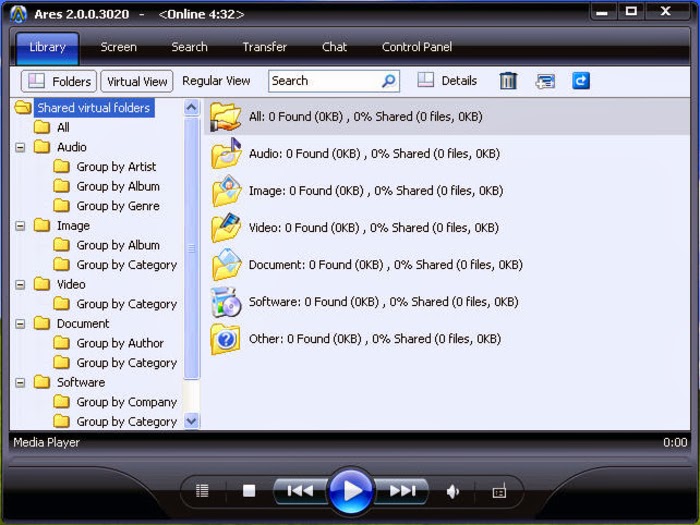
Task: Click tree scrollbar down arrow
Action: 192,421
